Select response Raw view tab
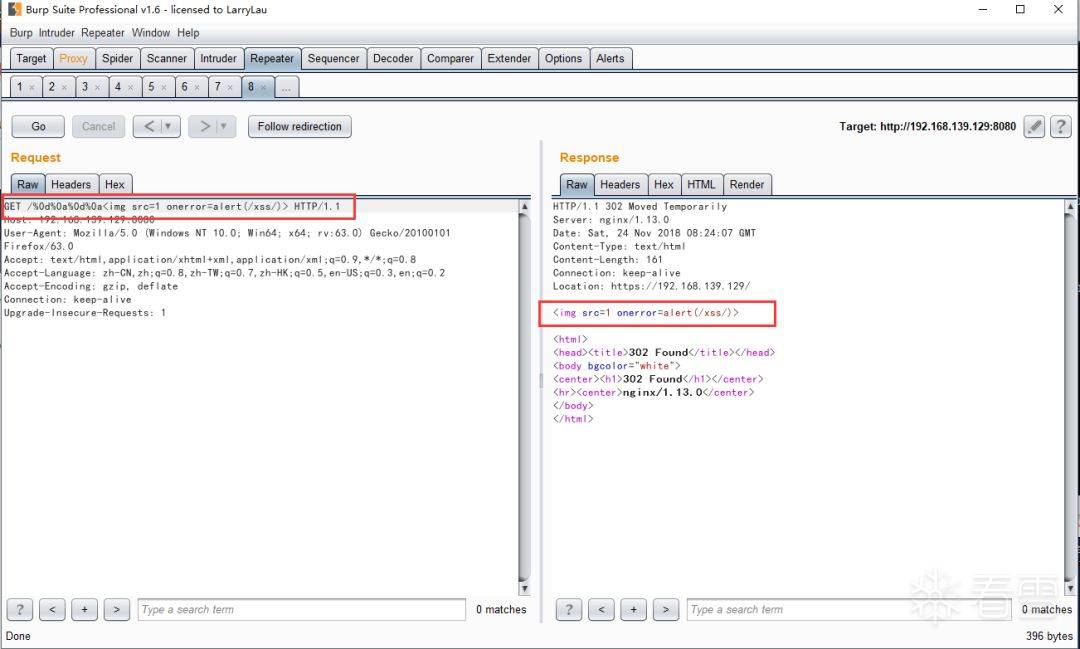The height and width of the screenshot is (649, 1080). point(577,185)
